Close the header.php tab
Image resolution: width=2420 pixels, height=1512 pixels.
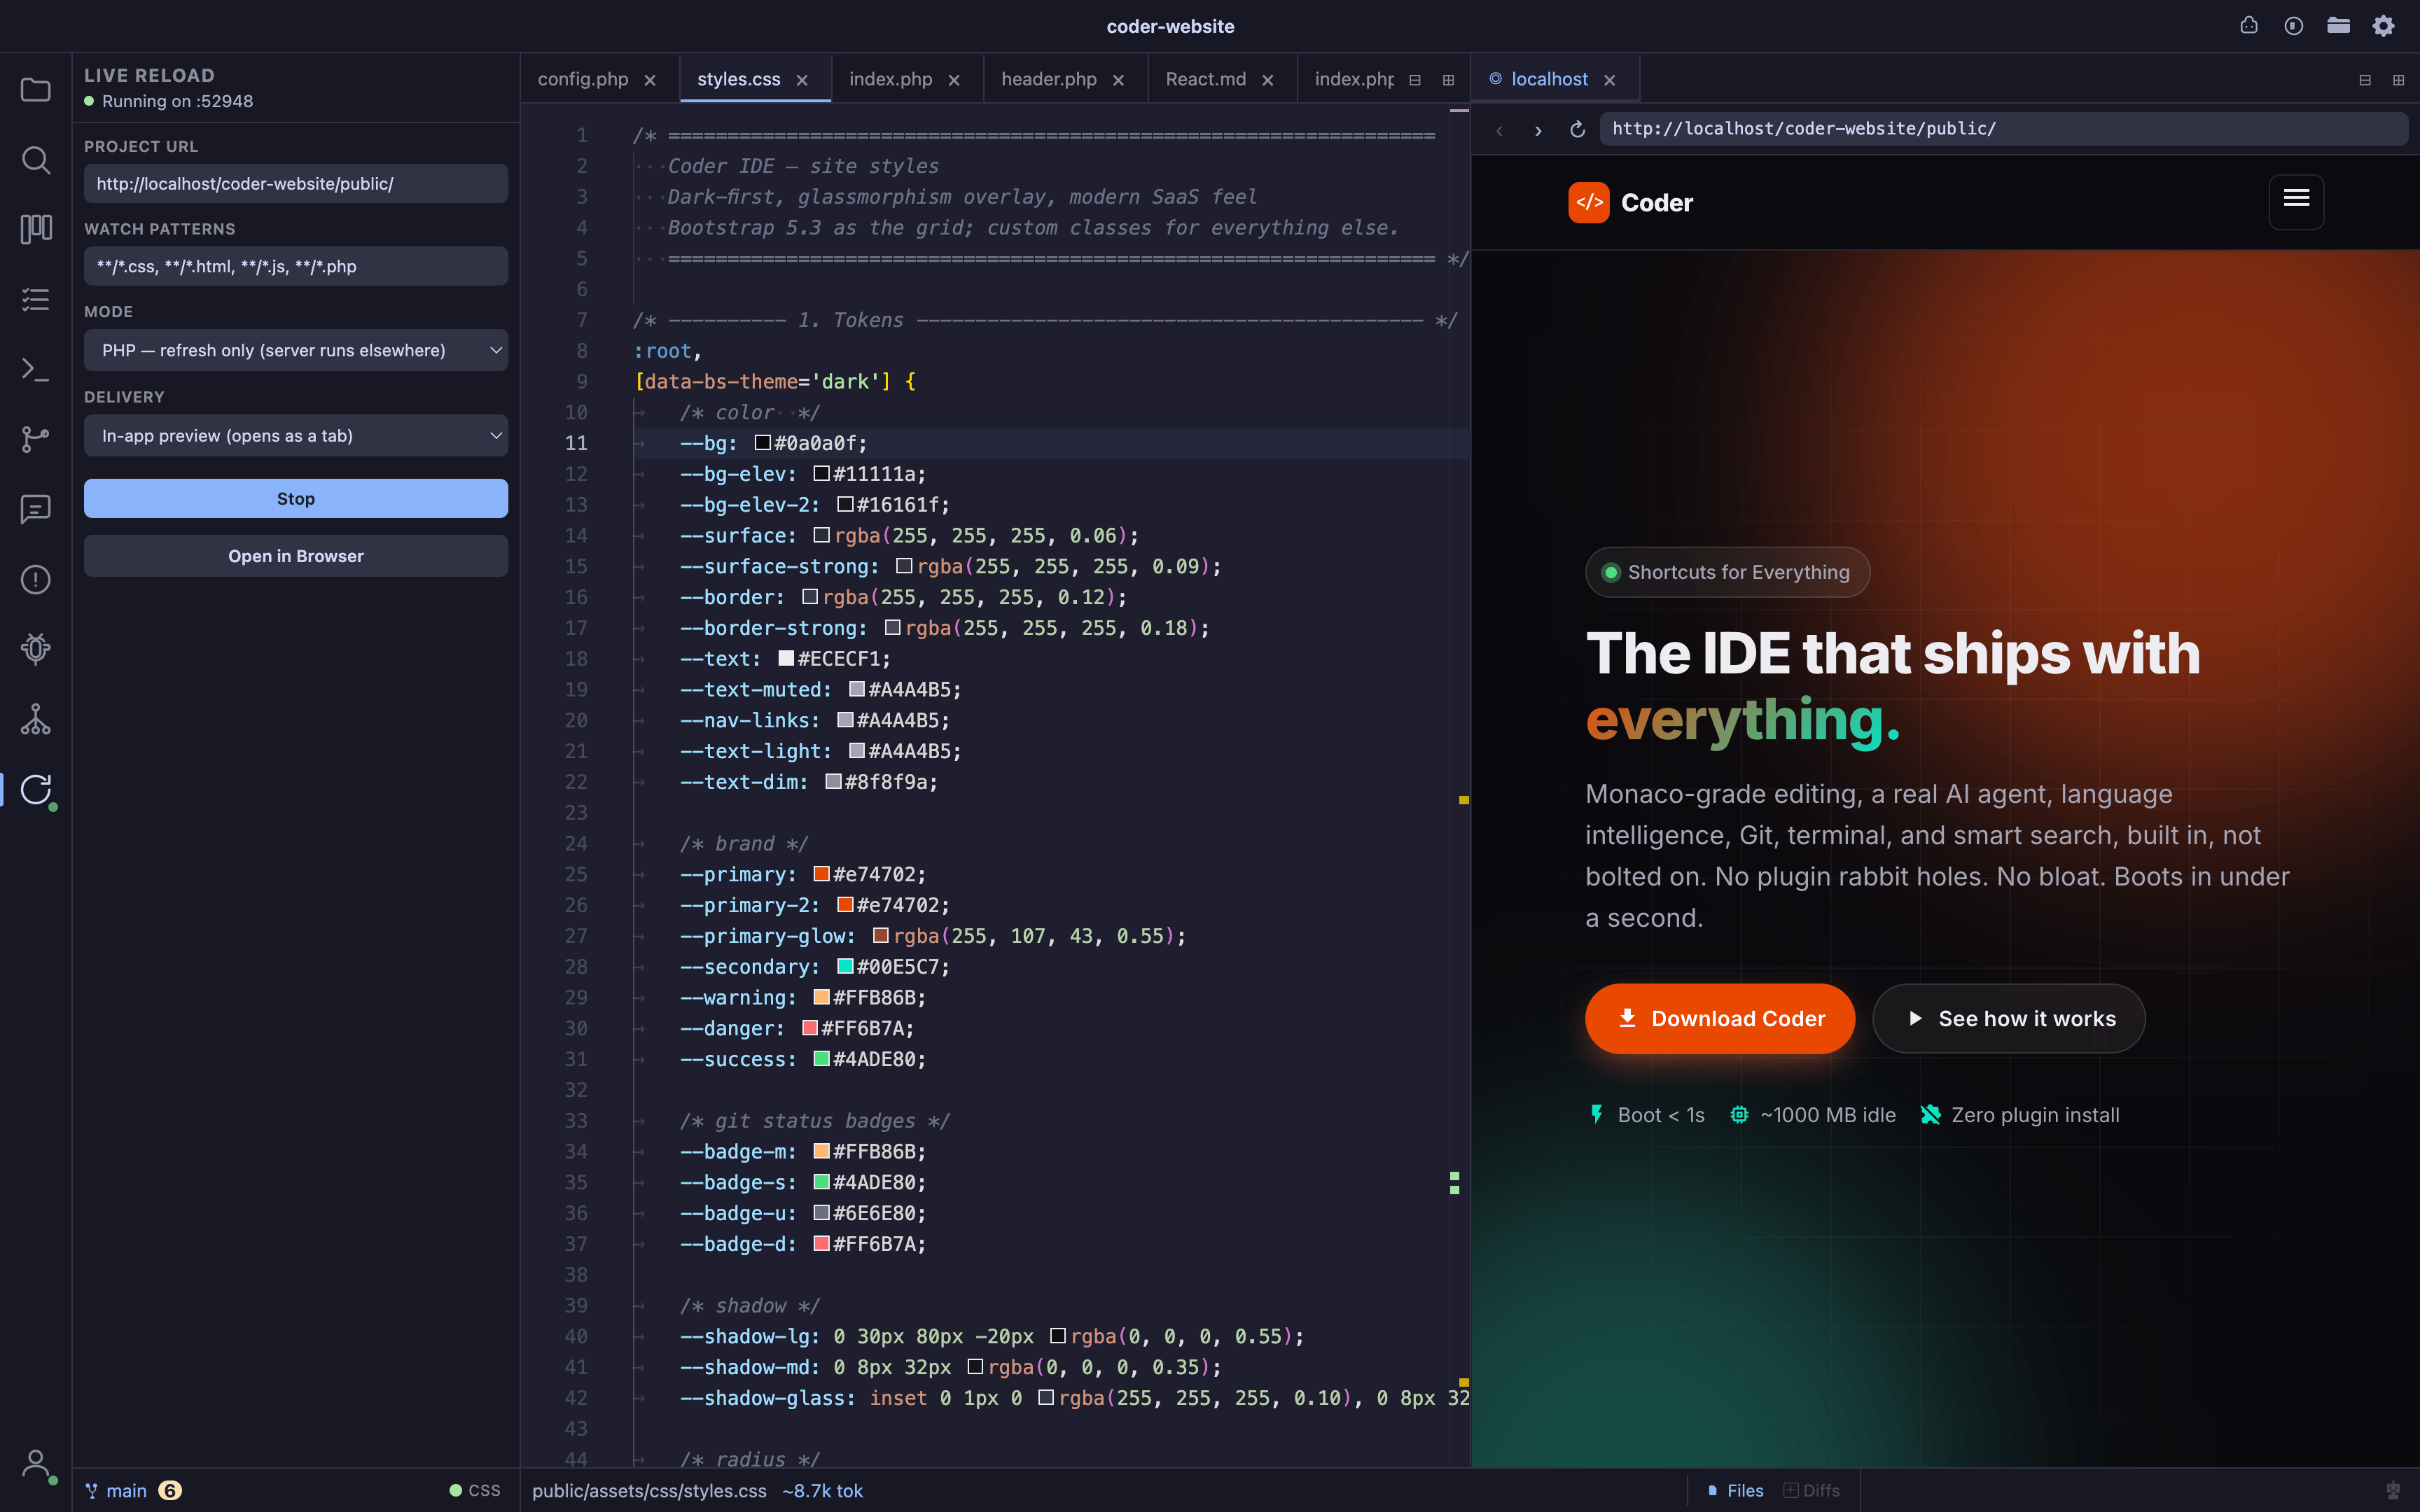(1118, 80)
